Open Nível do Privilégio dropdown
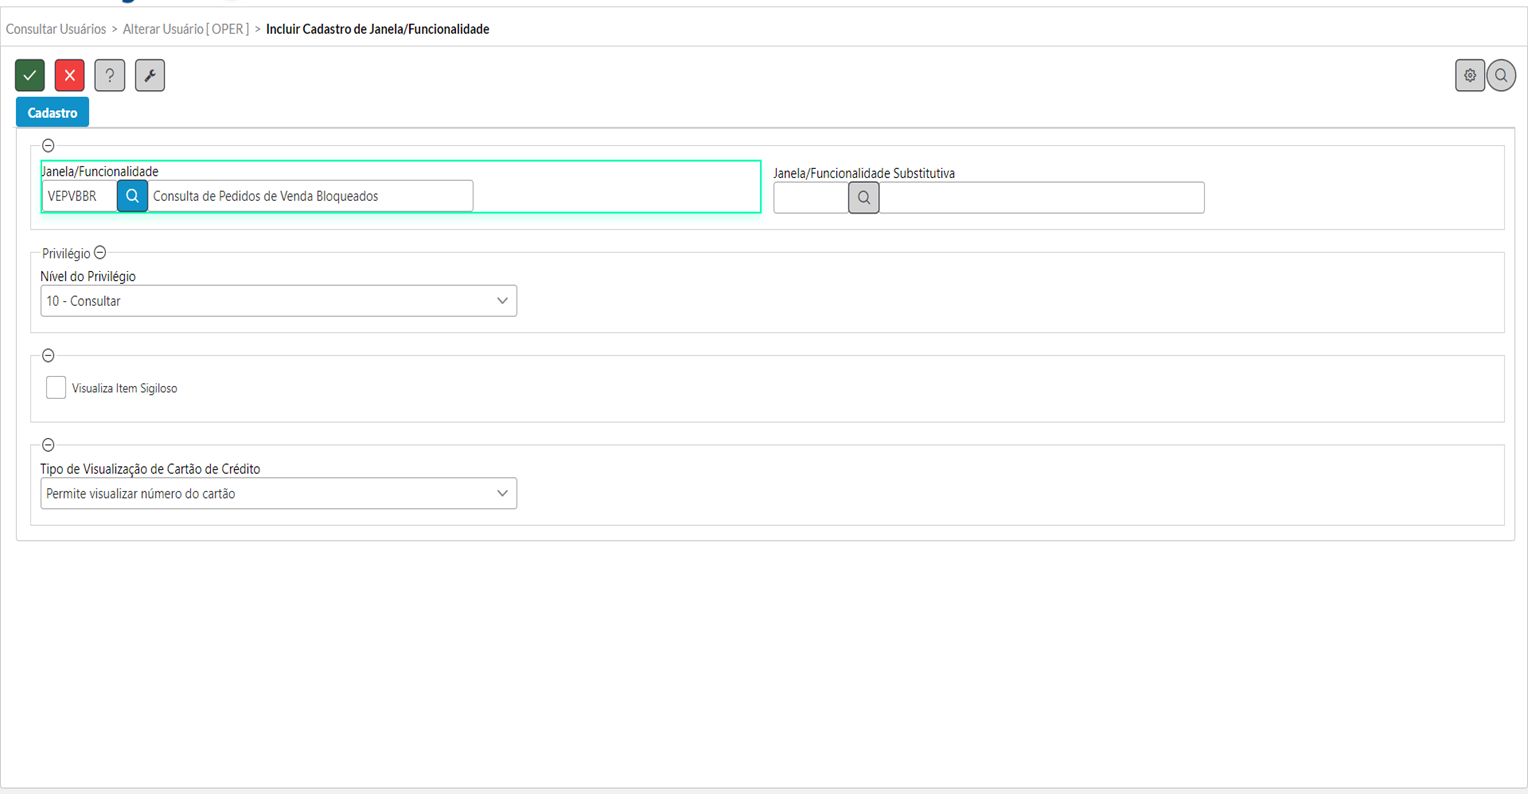Screen dimensions: 1528x794 (x=279, y=301)
